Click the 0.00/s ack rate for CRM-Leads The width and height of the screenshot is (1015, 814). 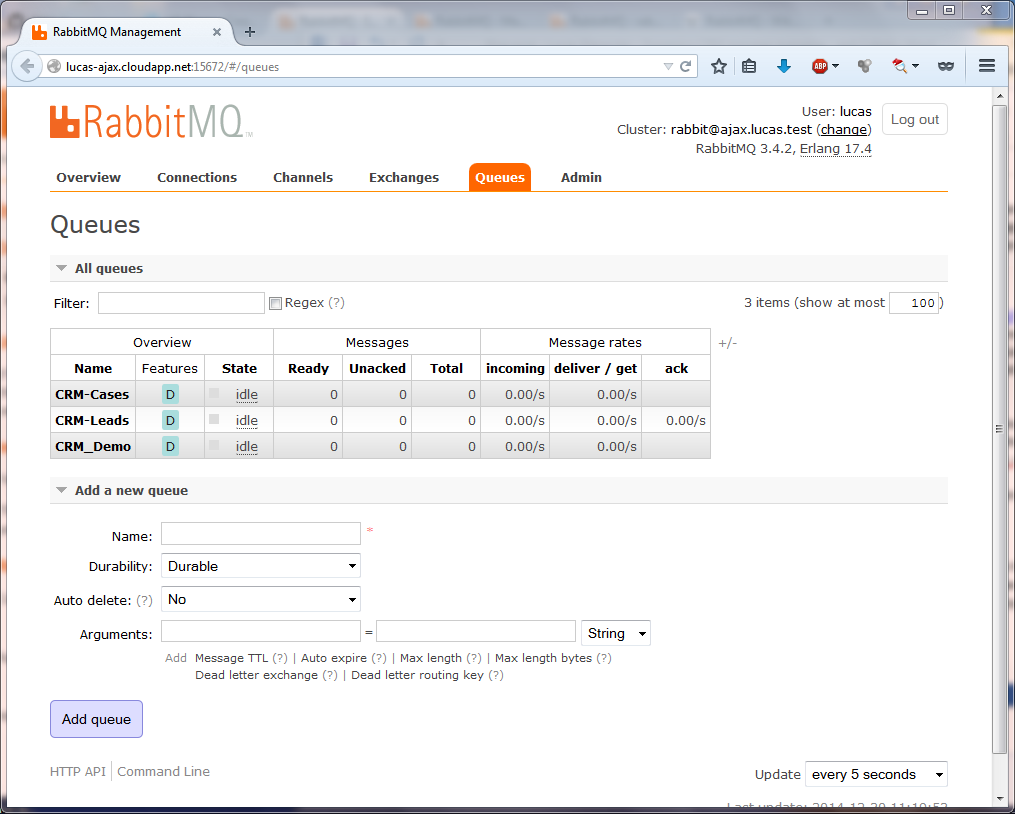(x=686, y=420)
